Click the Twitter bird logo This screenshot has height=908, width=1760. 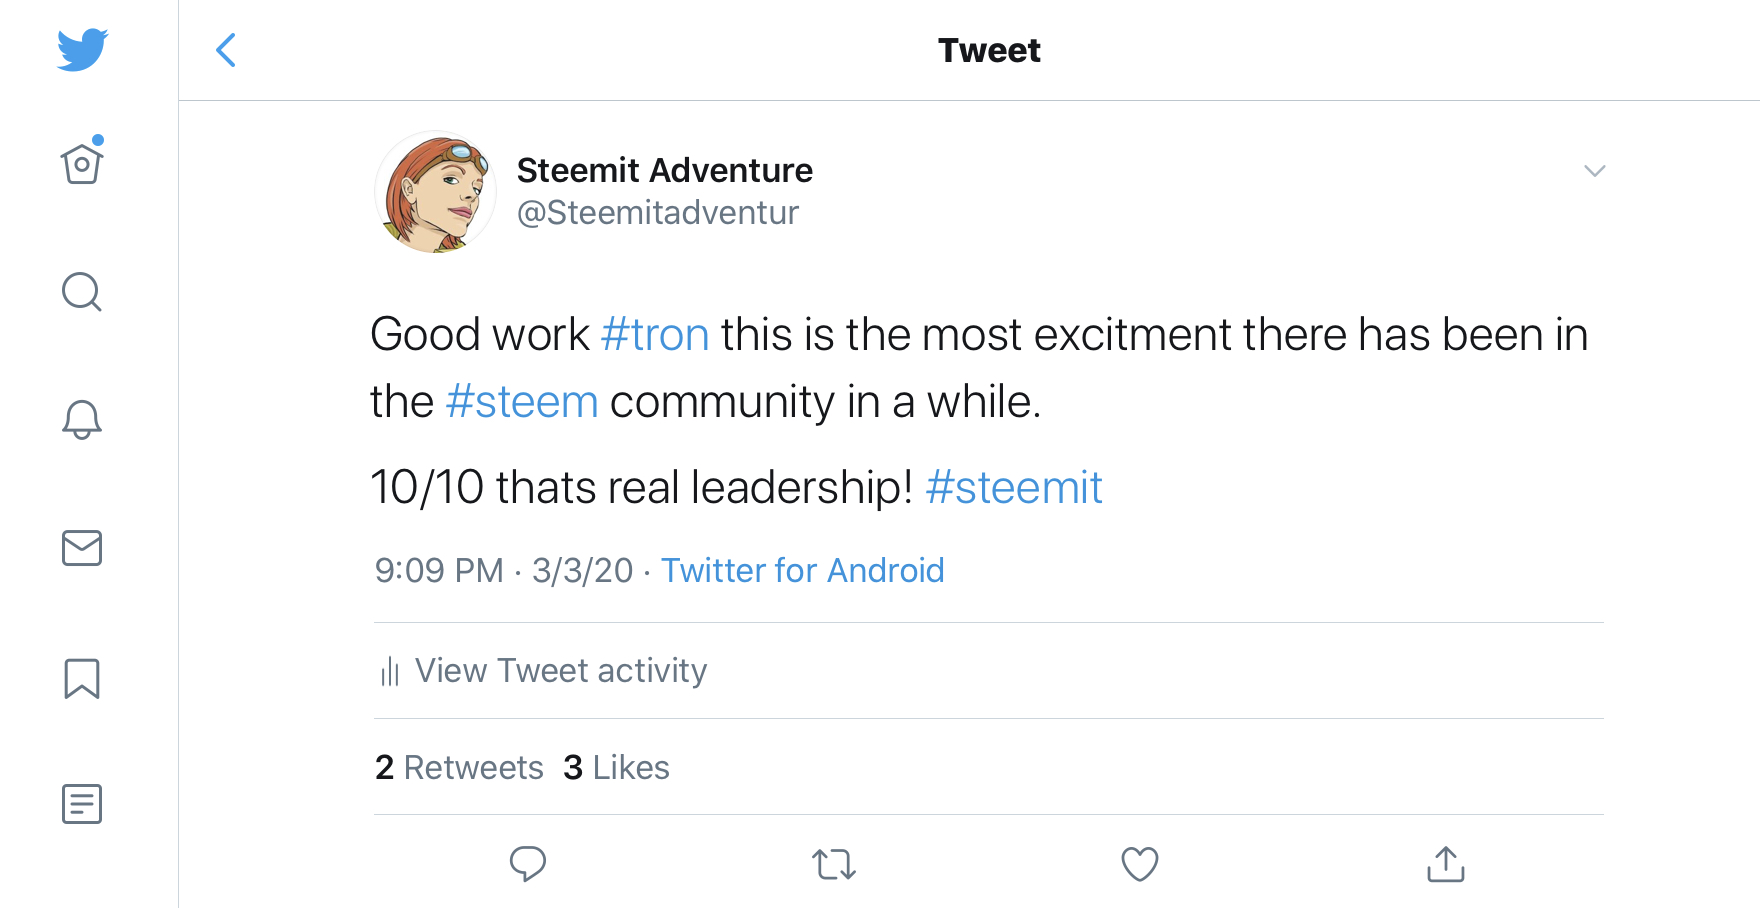point(83,50)
